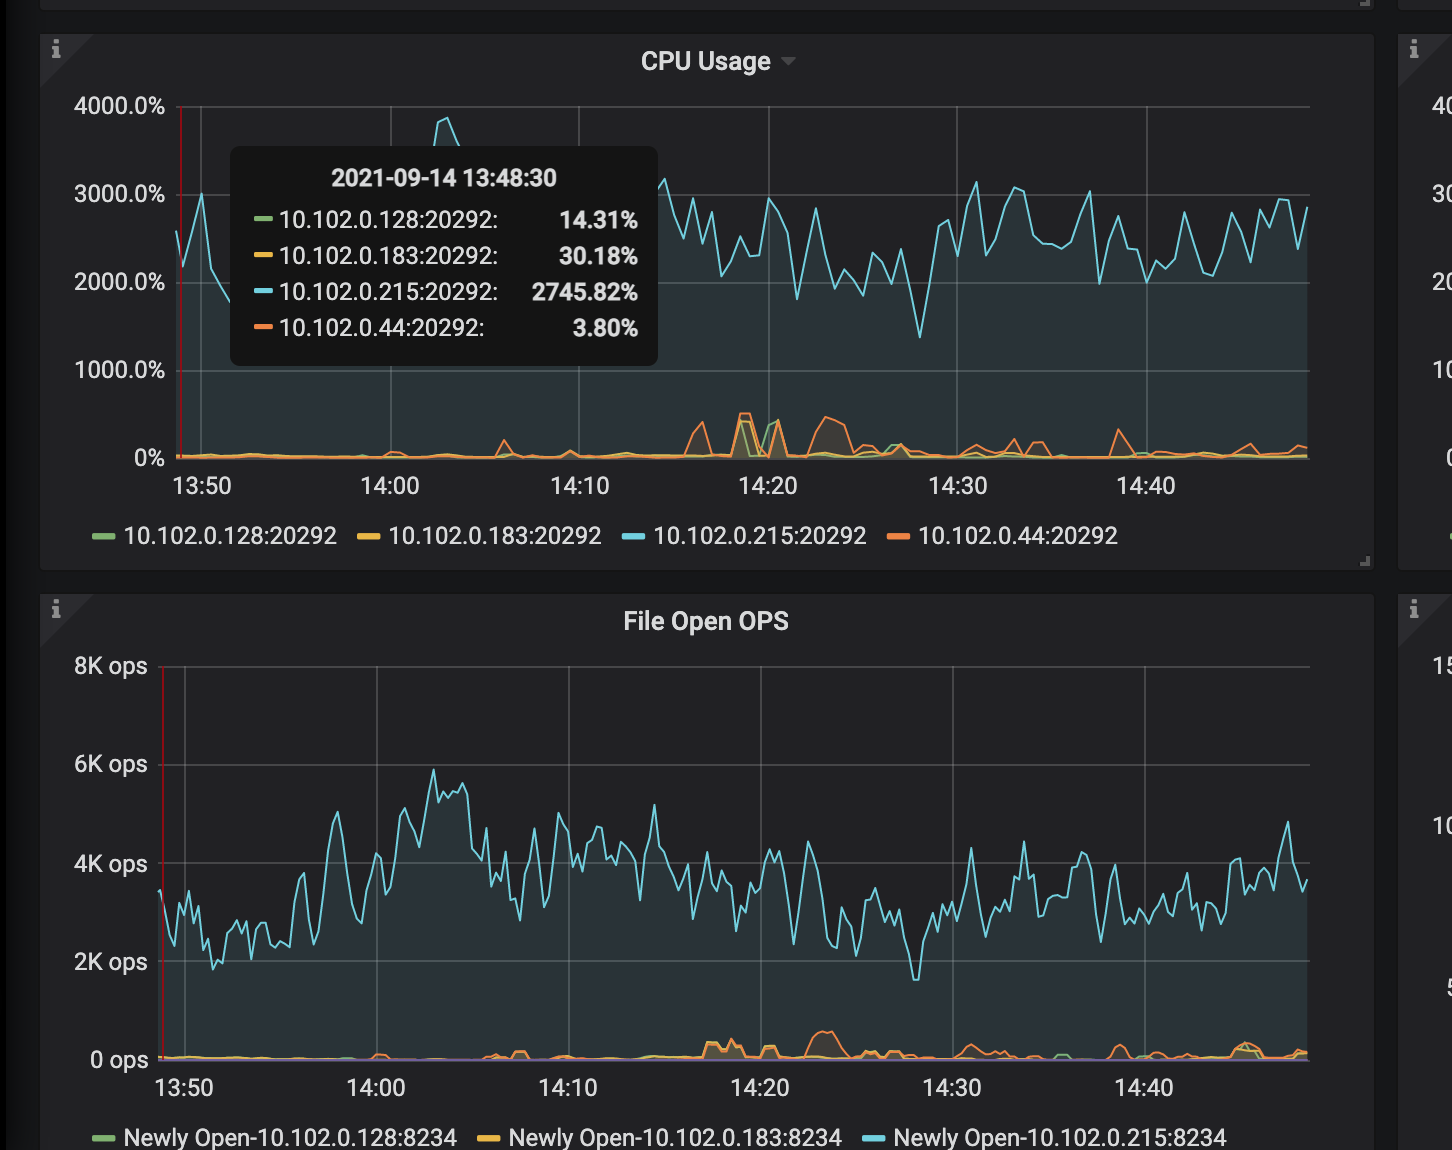The width and height of the screenshot is (1452, 1150).
Task: Toggle the Newly Open-10.102.0.183:8234 legend series
Action: point(675,1137)
